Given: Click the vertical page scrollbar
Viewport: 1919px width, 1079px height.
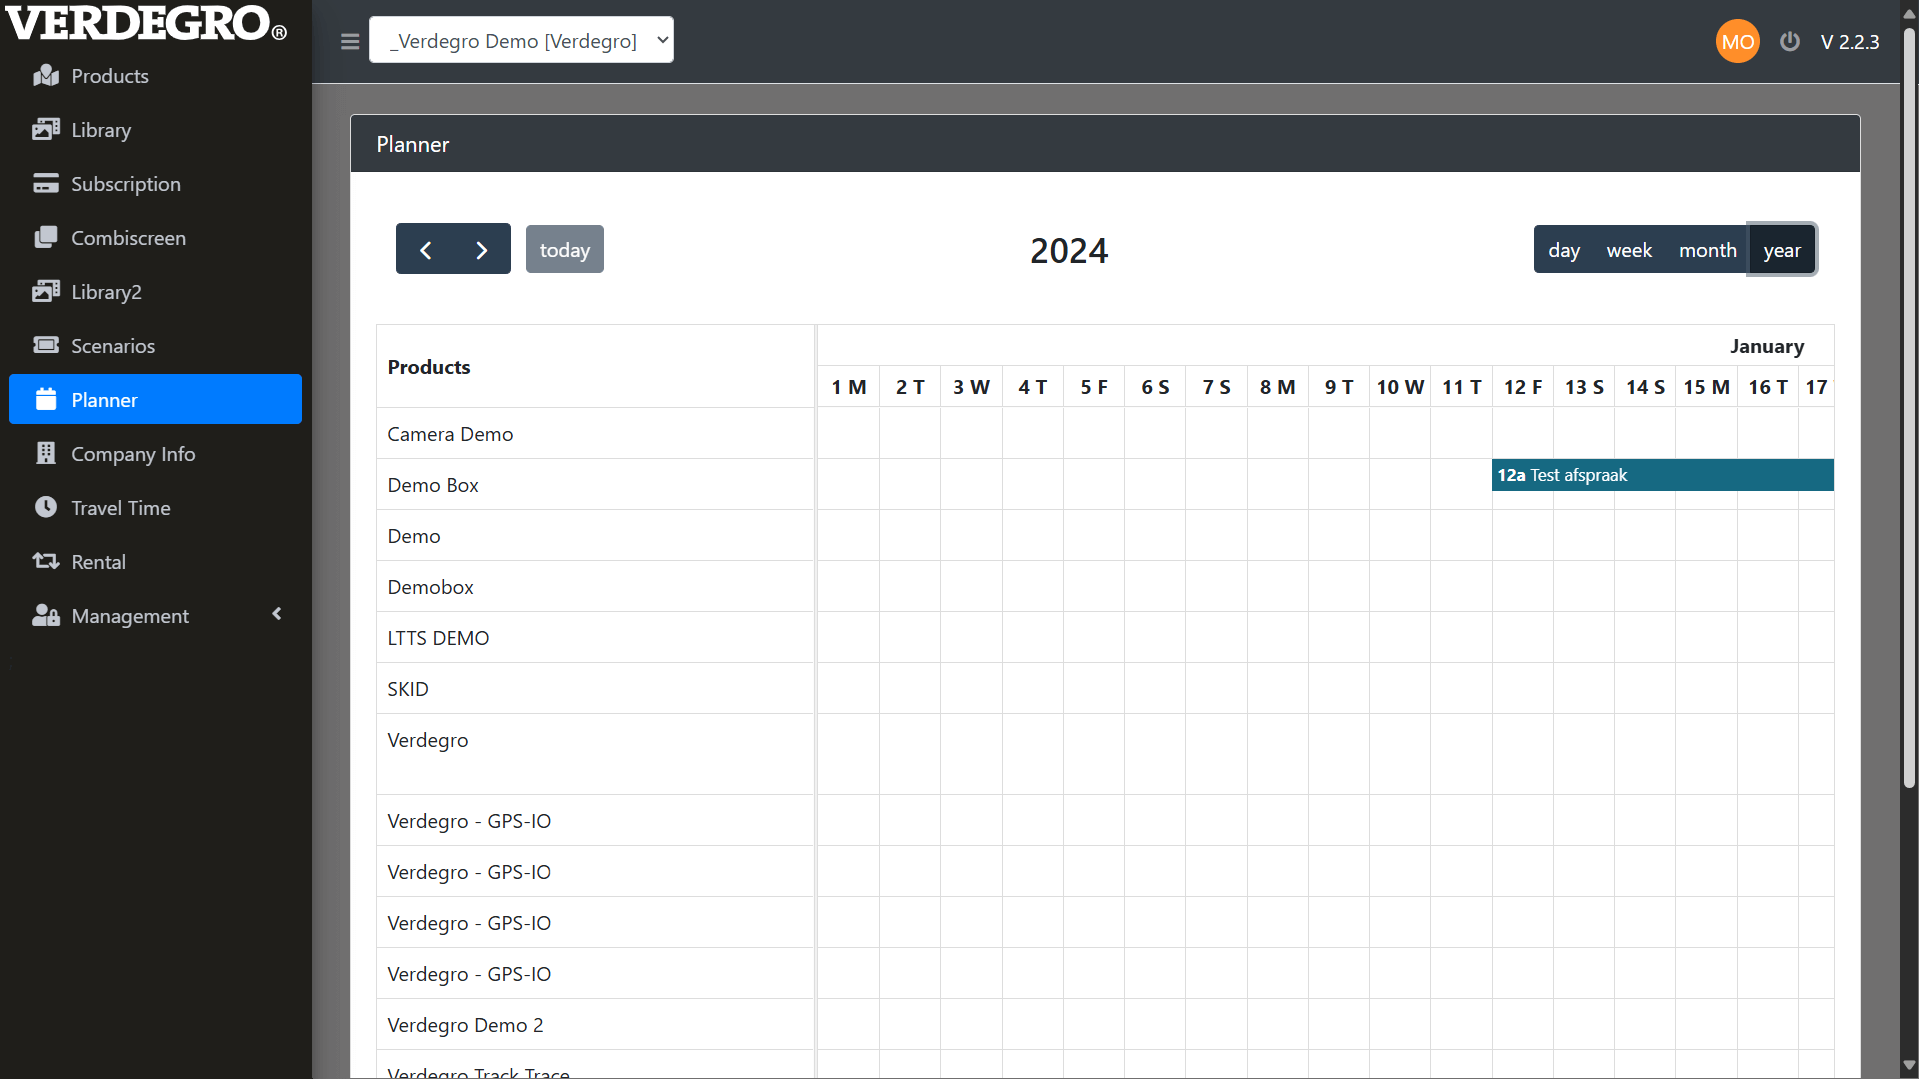Looking at the screenshot, I should tap(1909, 408).
